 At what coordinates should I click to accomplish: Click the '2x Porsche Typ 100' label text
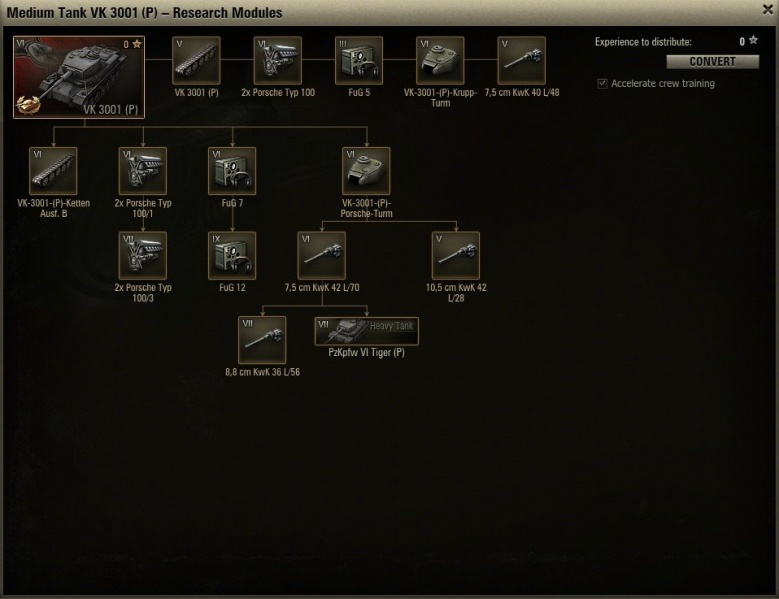point(278,92)
